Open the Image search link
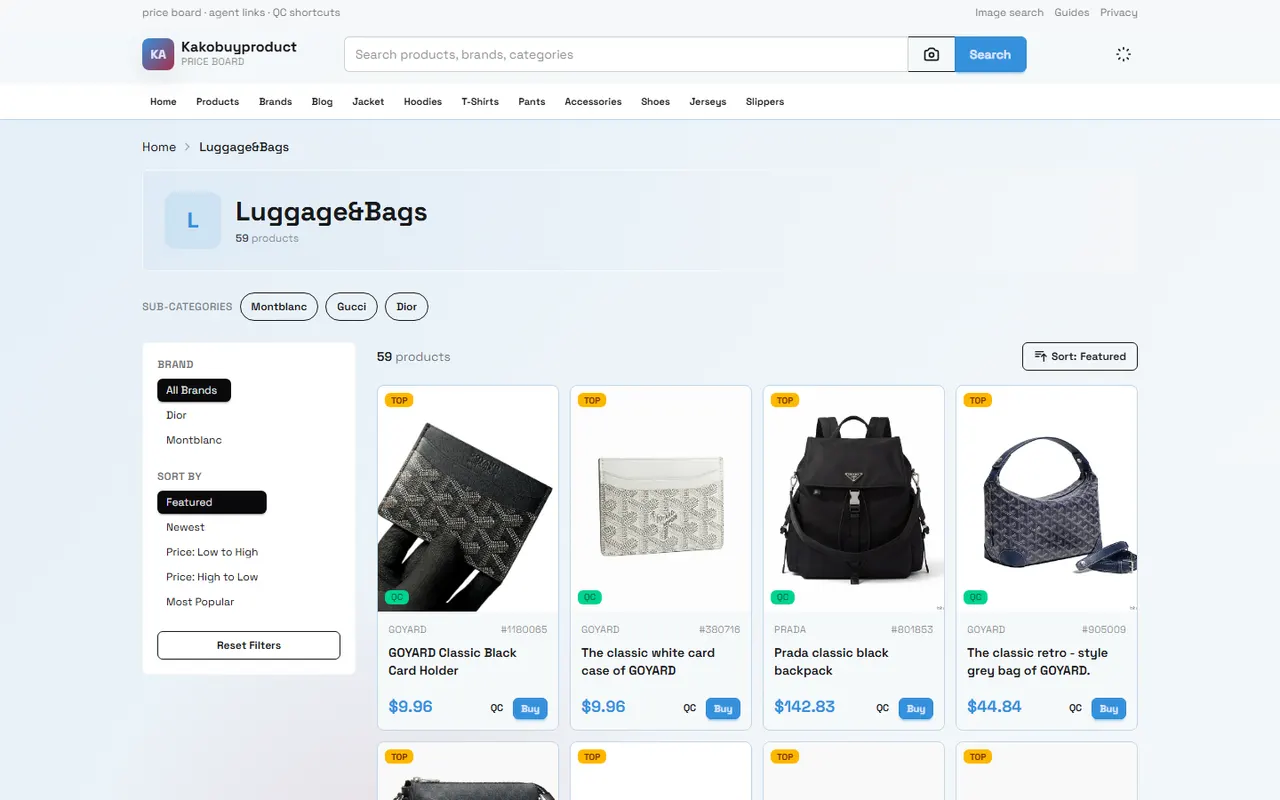Viewport: 1280px width, 800px height. pos(1009,13)
